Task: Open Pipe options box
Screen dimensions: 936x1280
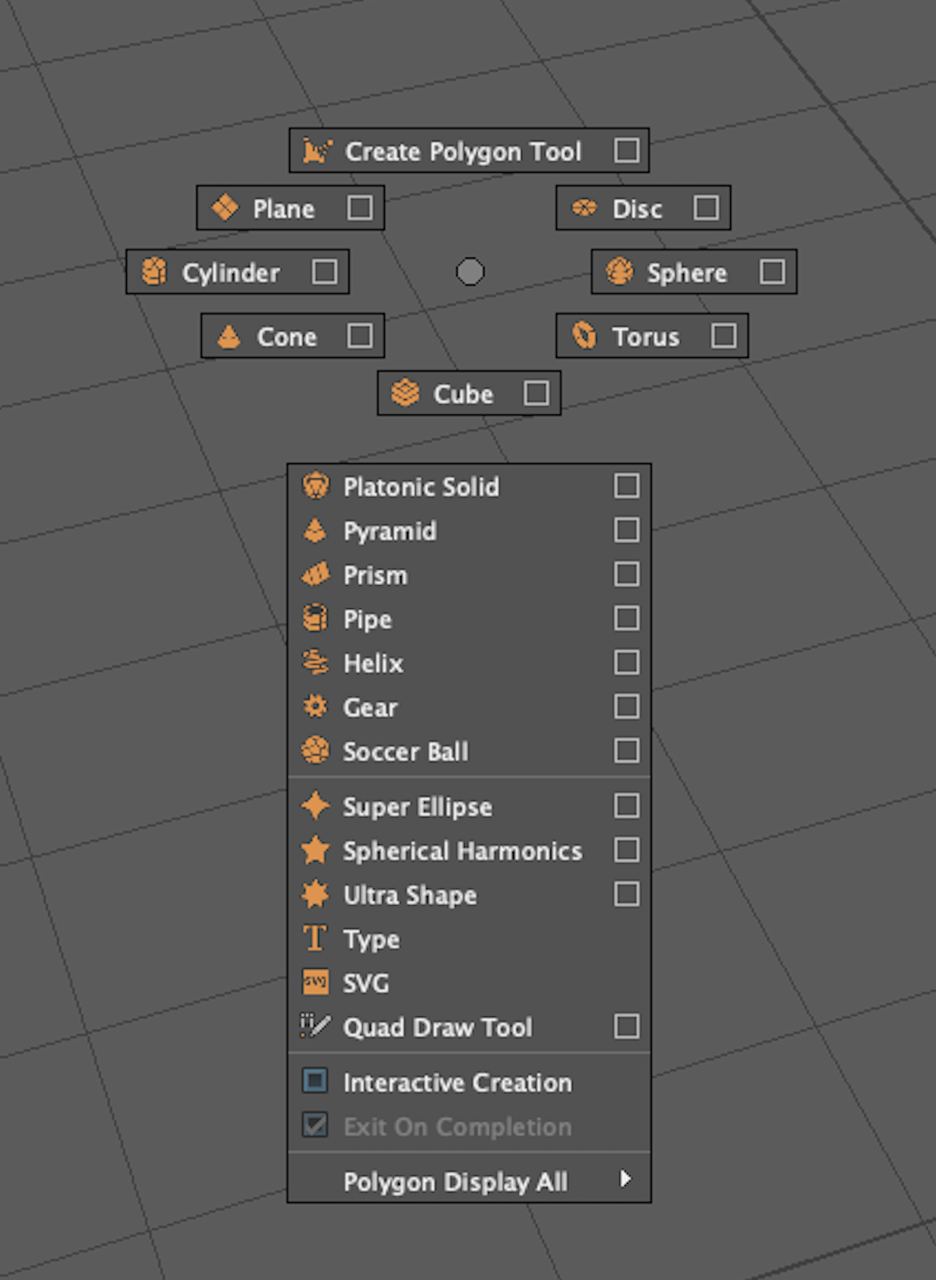Action: pos(627,618)
